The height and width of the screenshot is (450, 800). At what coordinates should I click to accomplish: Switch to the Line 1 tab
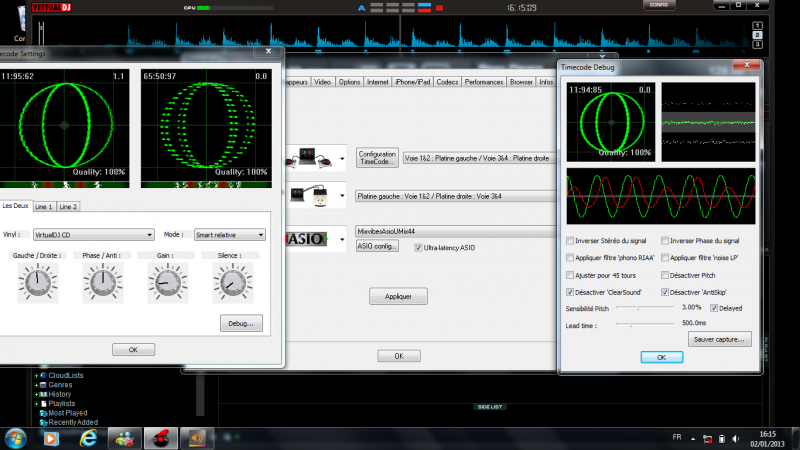44,207
